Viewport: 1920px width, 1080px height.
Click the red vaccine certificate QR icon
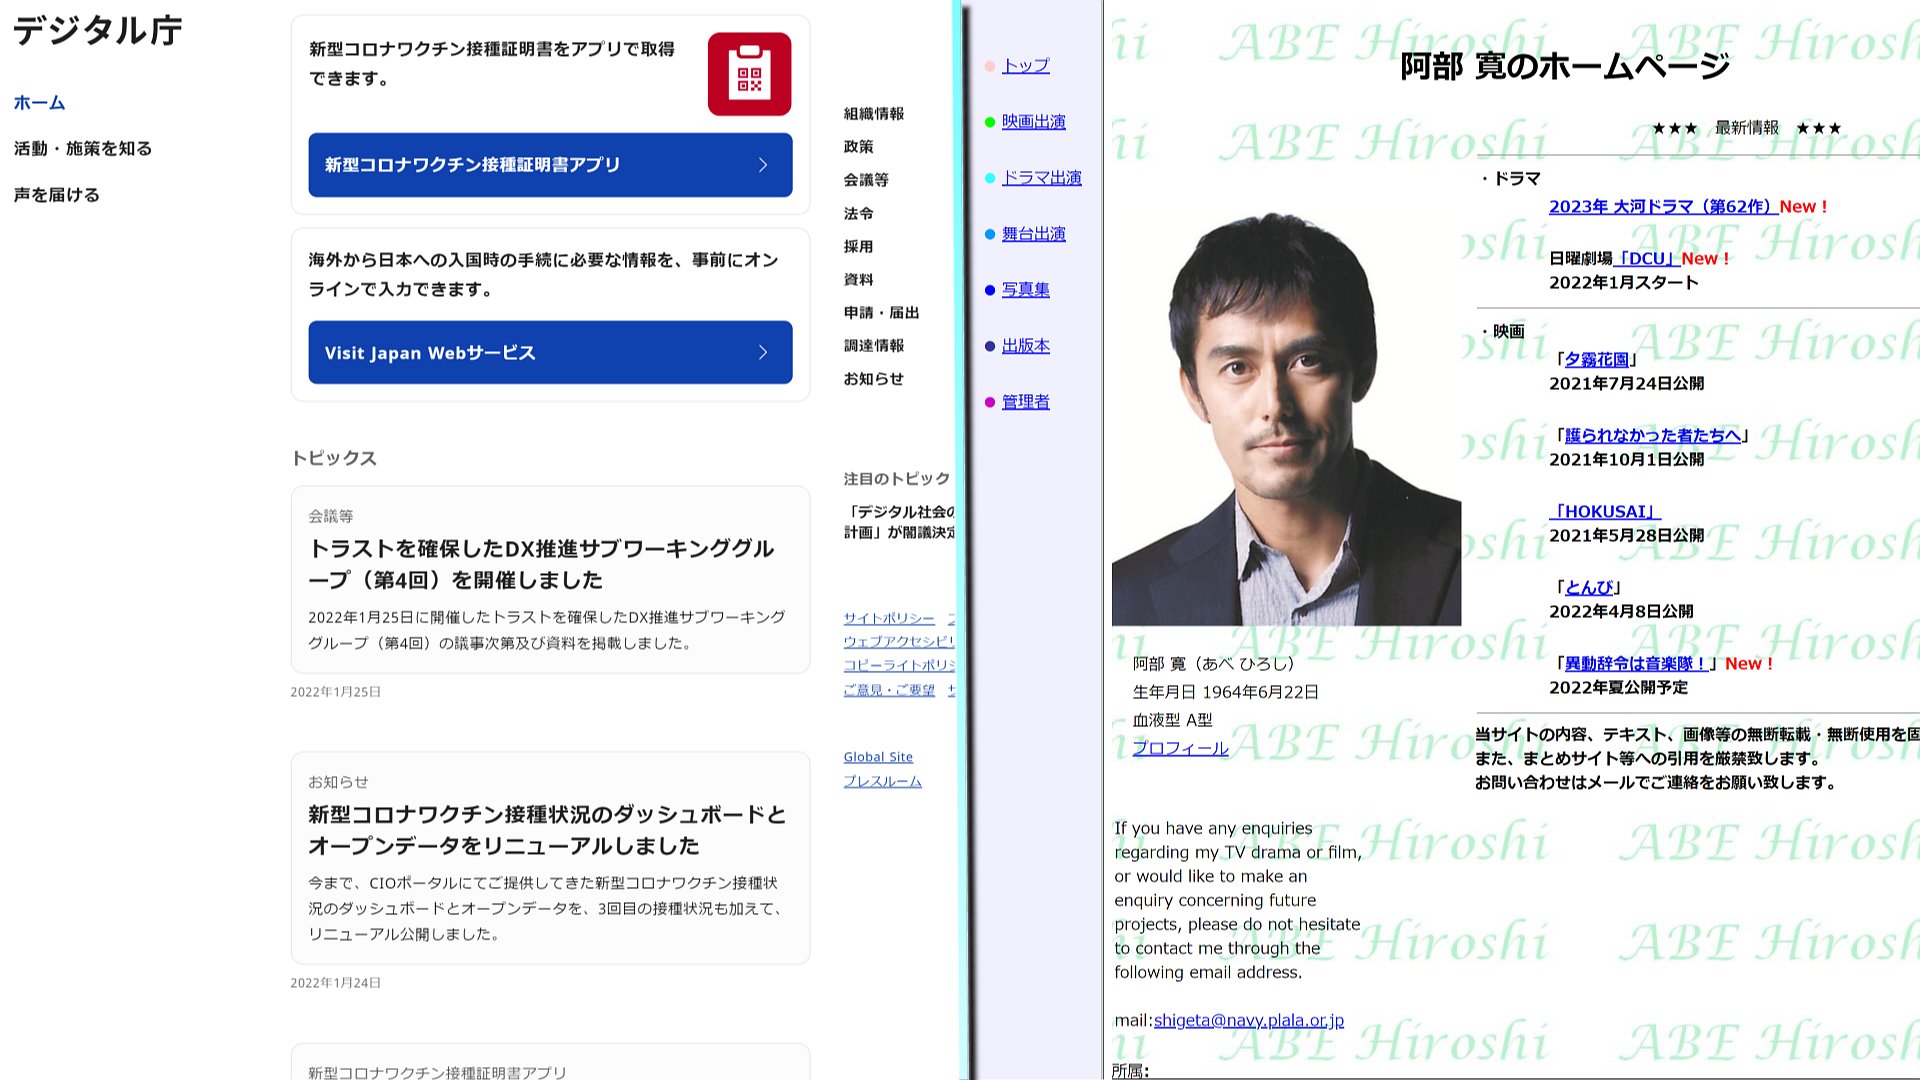point(749,74)
